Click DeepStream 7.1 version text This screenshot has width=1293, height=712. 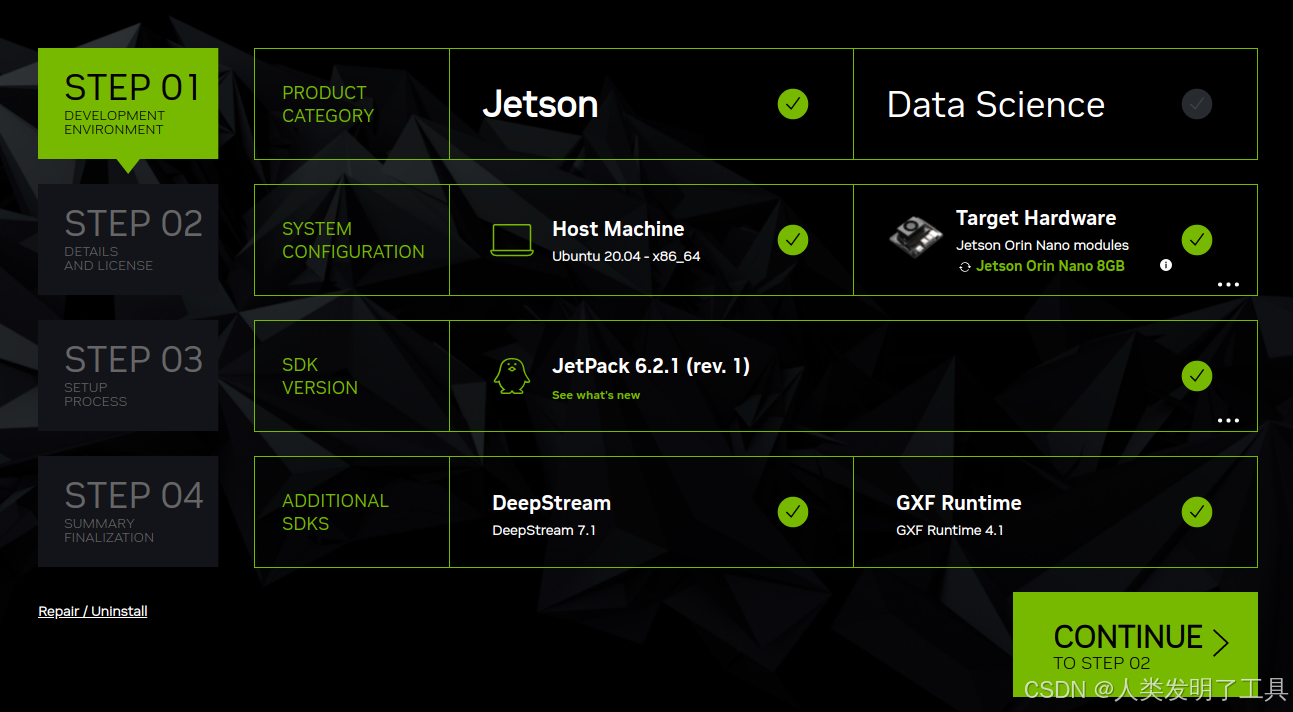pos(544,530)
